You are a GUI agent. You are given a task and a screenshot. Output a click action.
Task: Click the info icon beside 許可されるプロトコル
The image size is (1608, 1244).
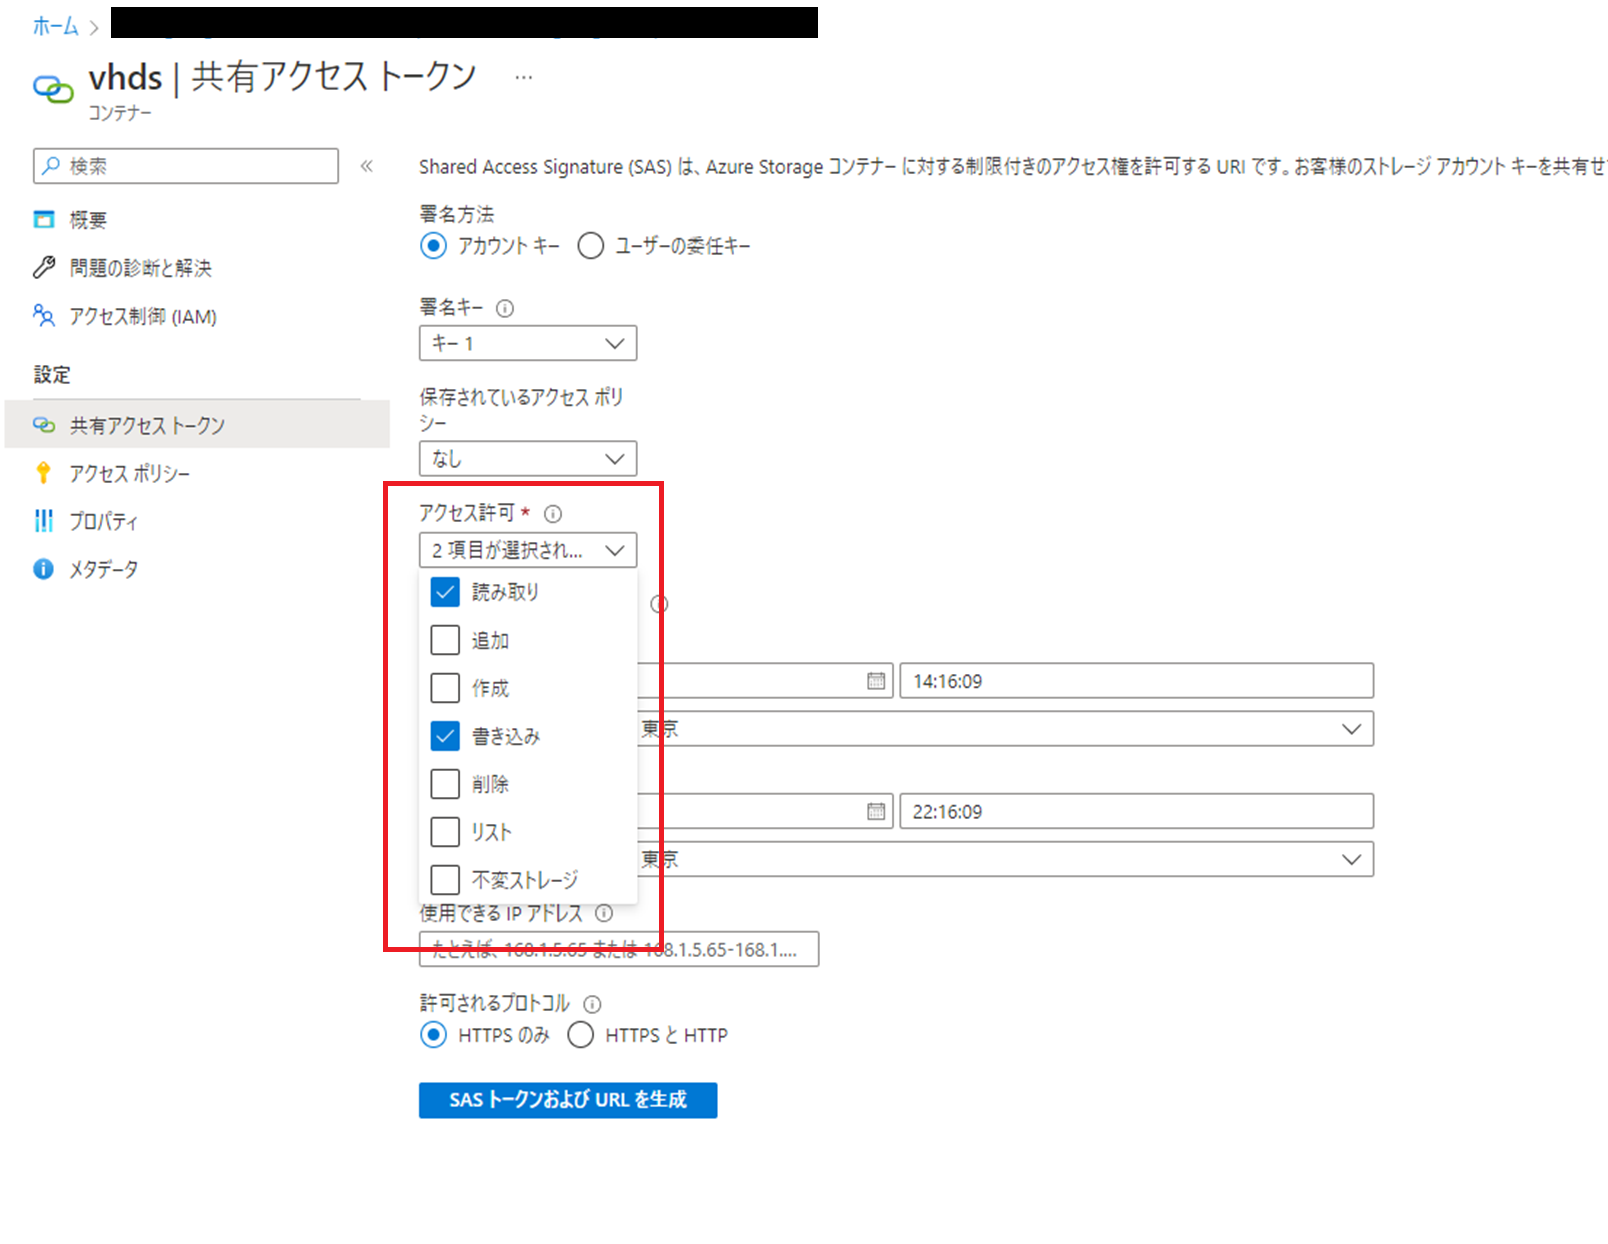592,1004
